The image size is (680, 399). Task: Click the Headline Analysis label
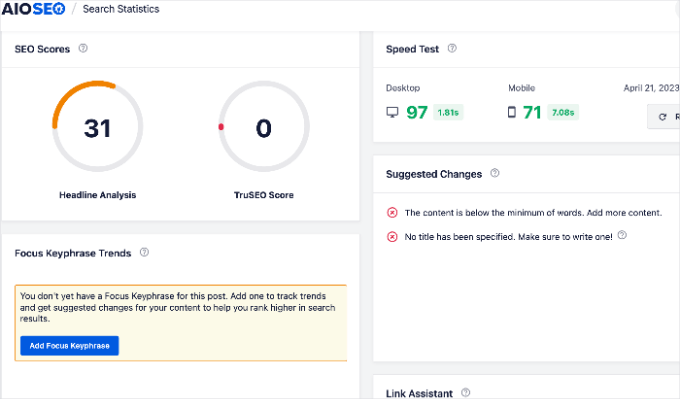tap(98, 195)
